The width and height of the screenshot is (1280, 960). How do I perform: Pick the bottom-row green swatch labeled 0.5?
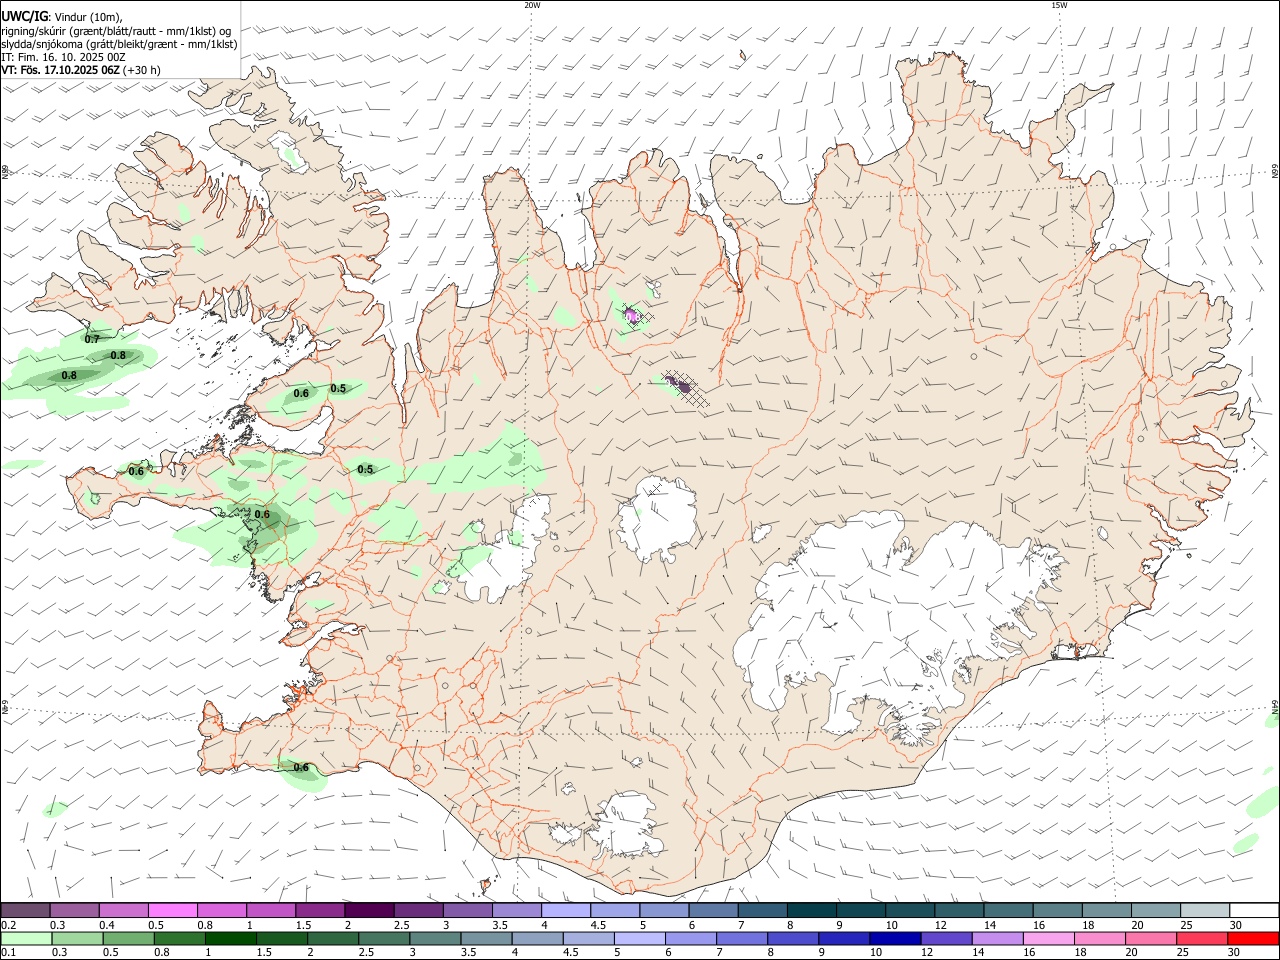click(x=128, y=938)
